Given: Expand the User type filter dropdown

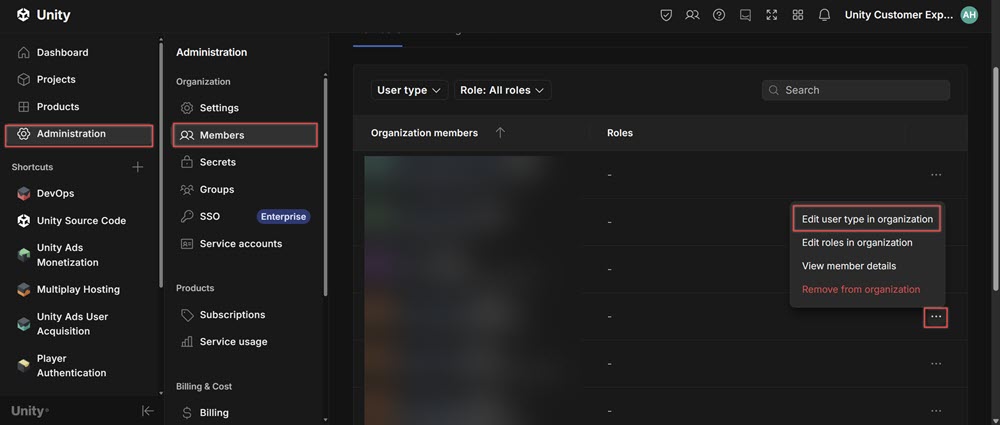Looking at the screenshot, I should pos(409,90).
